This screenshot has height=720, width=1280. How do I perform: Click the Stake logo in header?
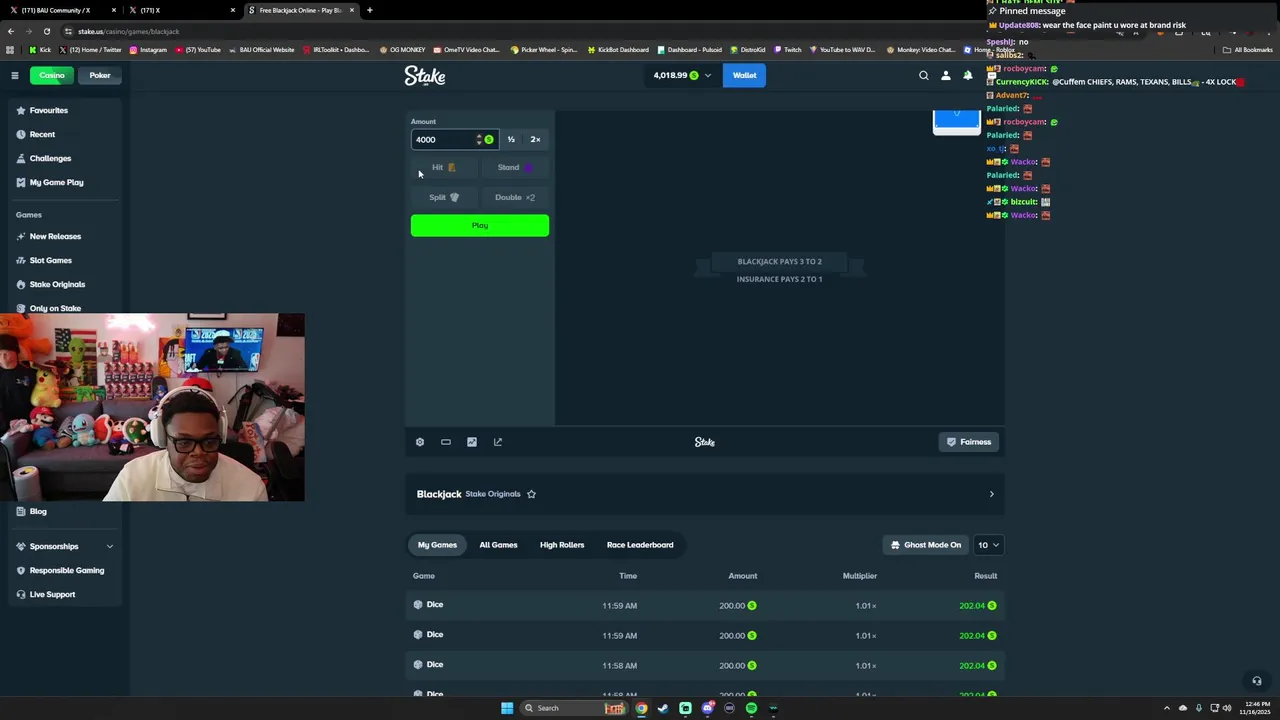pyautogui.click(x=425, y=75)
